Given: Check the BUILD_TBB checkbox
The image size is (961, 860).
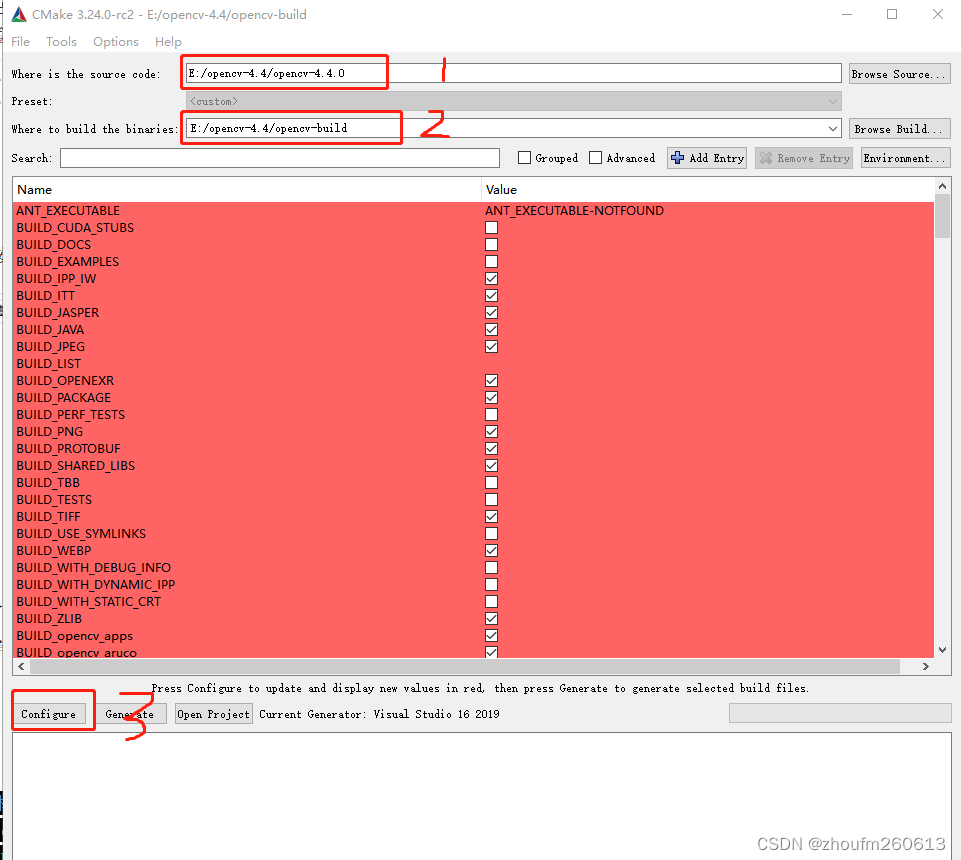Looking at the screenshot, I should coord(492,482).
